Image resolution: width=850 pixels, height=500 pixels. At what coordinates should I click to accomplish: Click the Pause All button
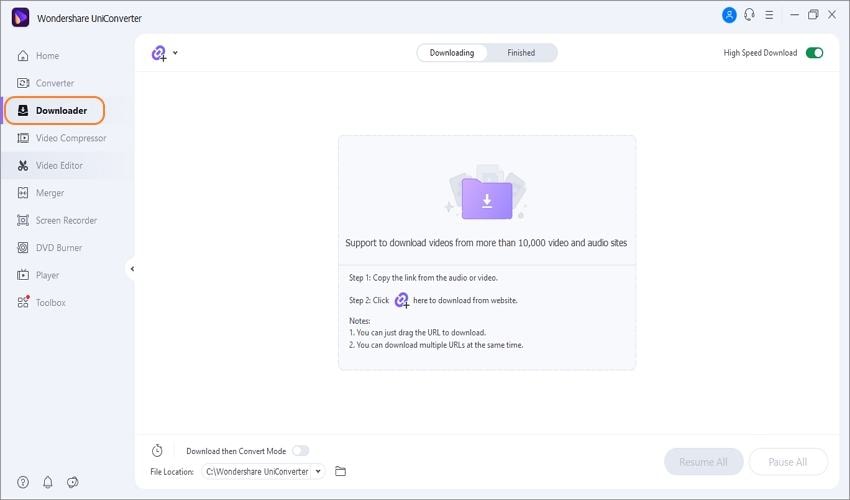coord(788,461)
